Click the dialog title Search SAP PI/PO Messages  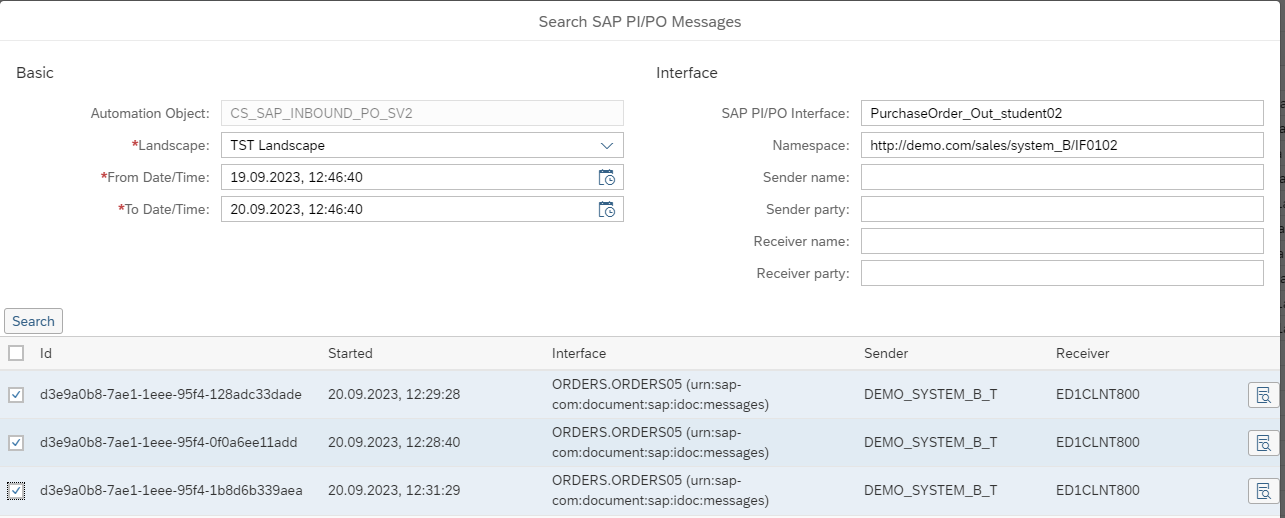coord(640,21)
